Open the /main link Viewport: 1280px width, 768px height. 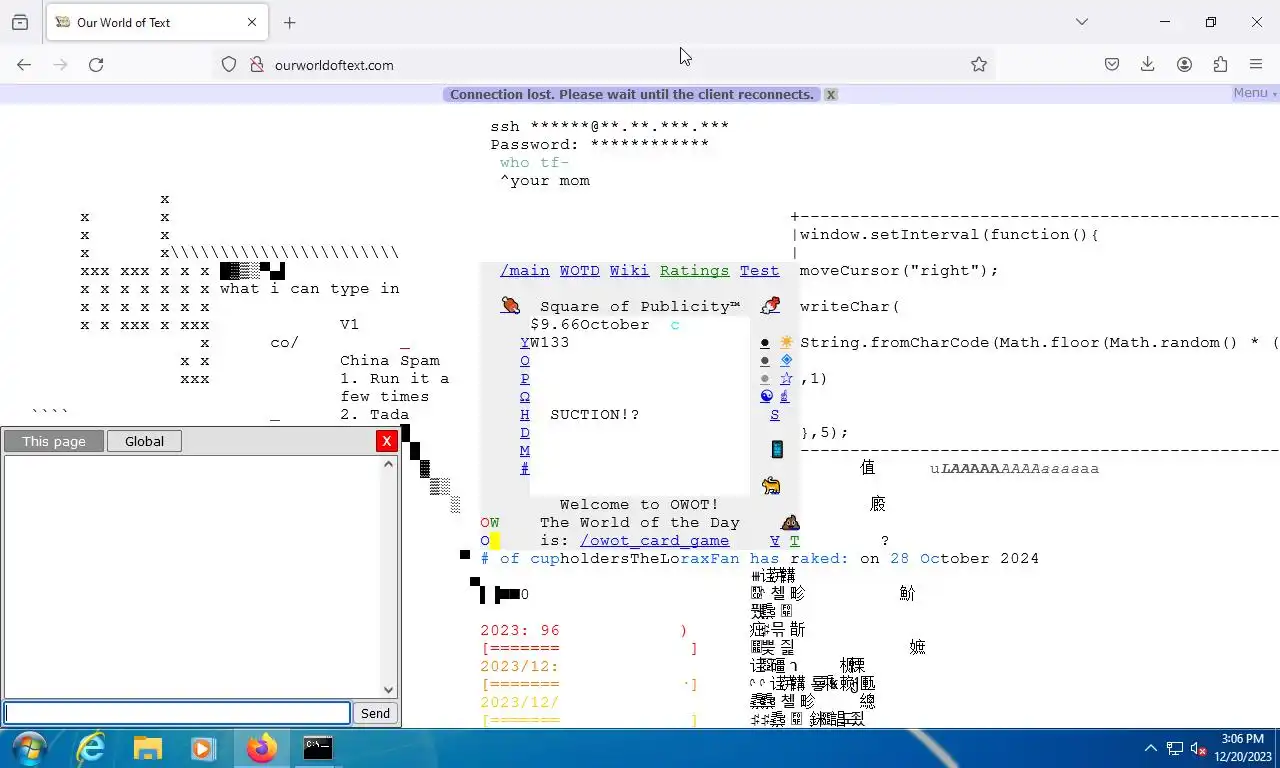(525, 270)
